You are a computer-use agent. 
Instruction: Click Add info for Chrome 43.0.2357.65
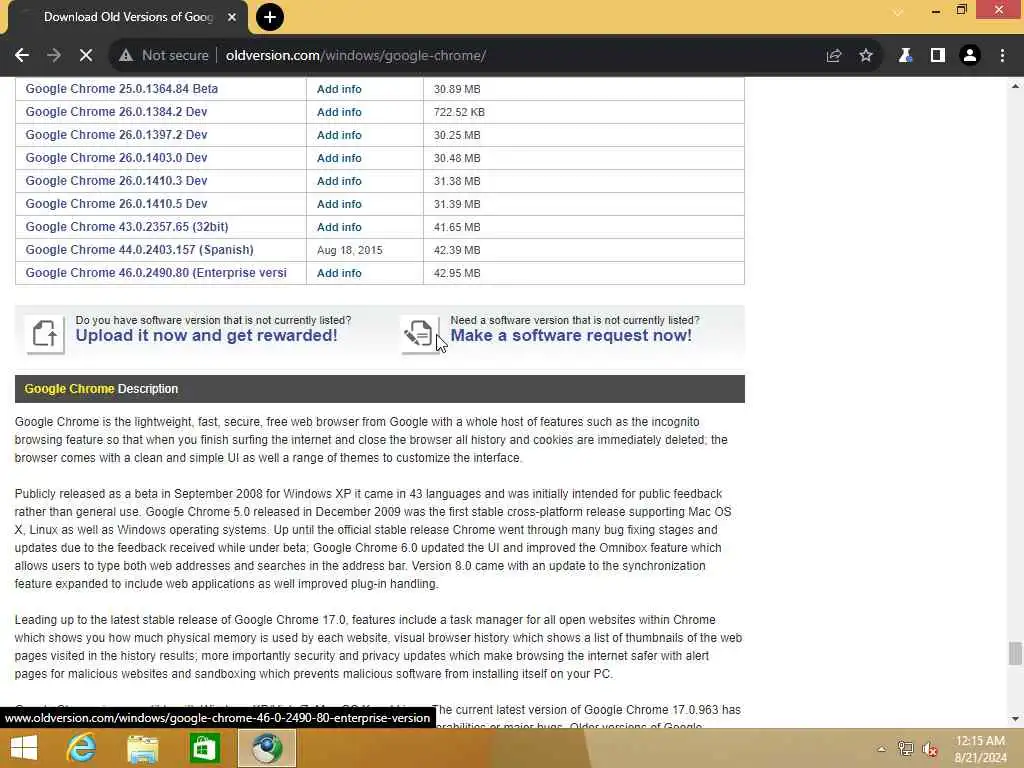[339, 227]
